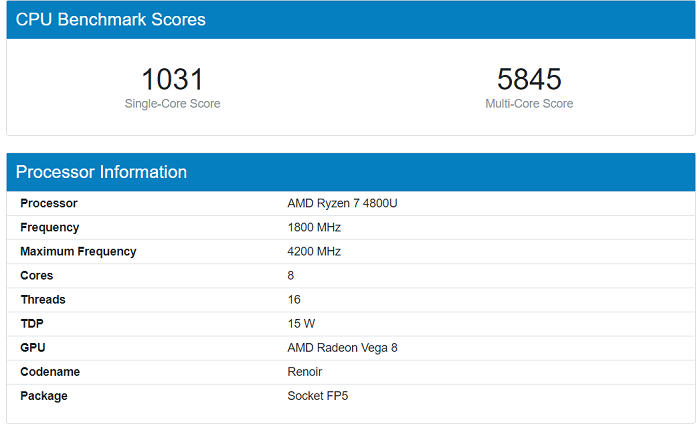The height and width of the screenshot is (424, 700).
Task: Select the Cores row label
Action: 37,276
